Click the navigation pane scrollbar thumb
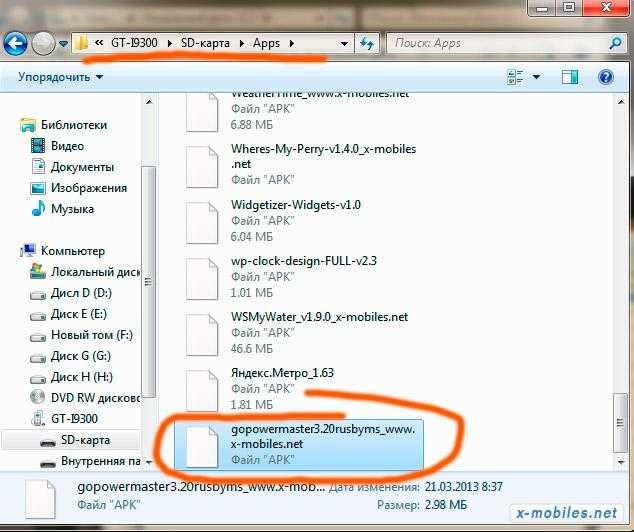634x532 pixels. (148, 282)
